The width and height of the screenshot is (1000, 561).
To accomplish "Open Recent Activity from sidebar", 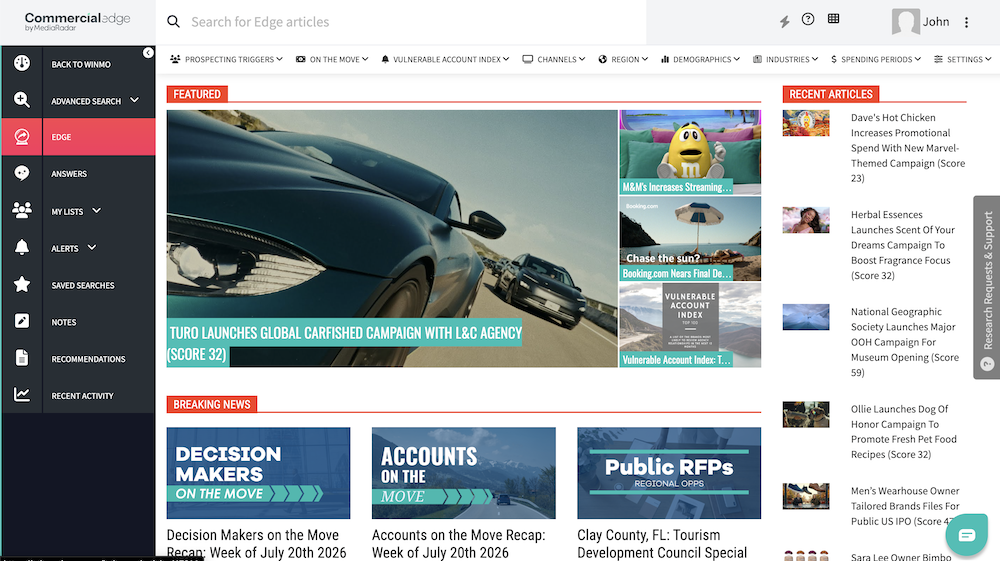I will click(x=82, y=396).
